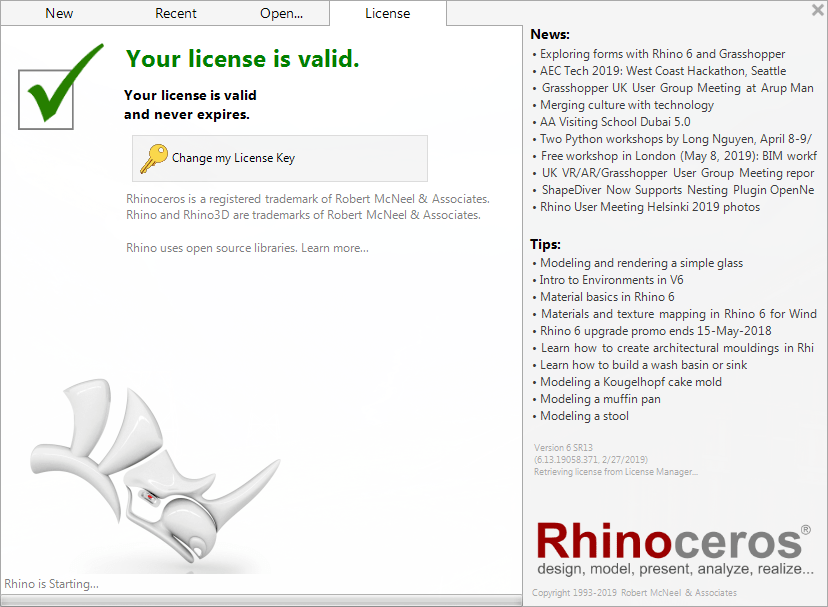
Task: Click the News: heading
Action: point(550,34)
